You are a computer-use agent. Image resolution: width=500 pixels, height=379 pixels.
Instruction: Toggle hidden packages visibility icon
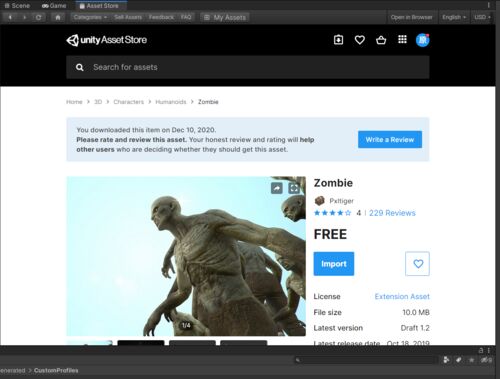click(486, 360)
